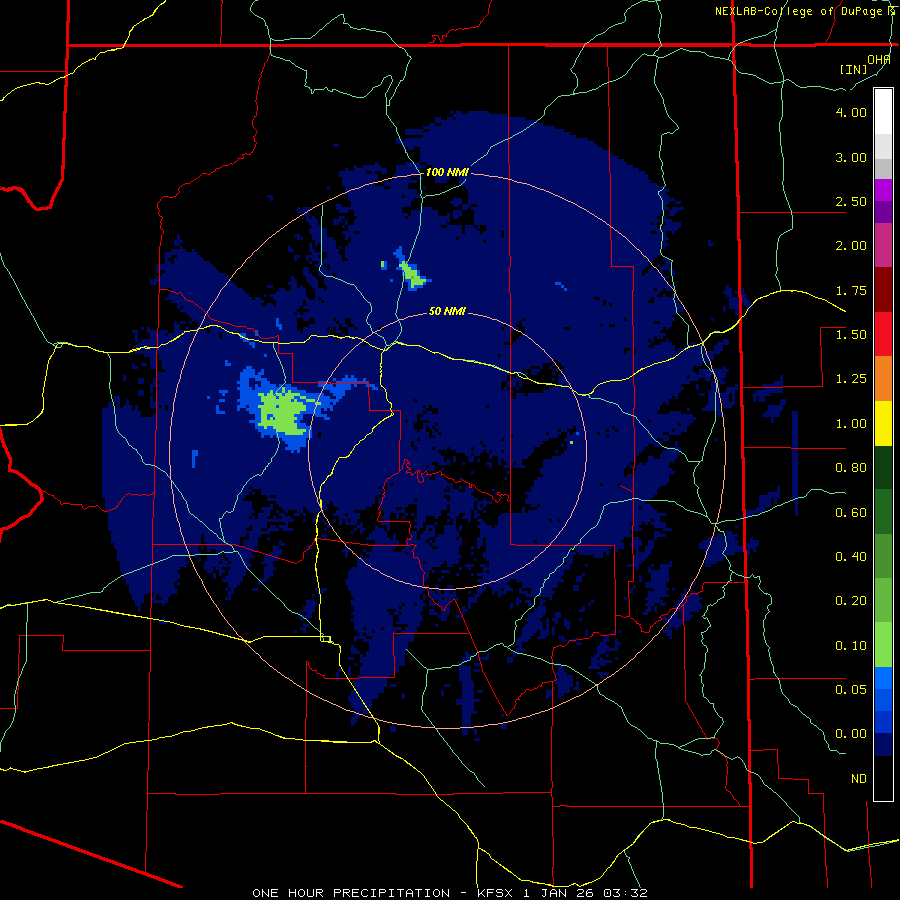Click the "1.75" legend value

[851, 290]
